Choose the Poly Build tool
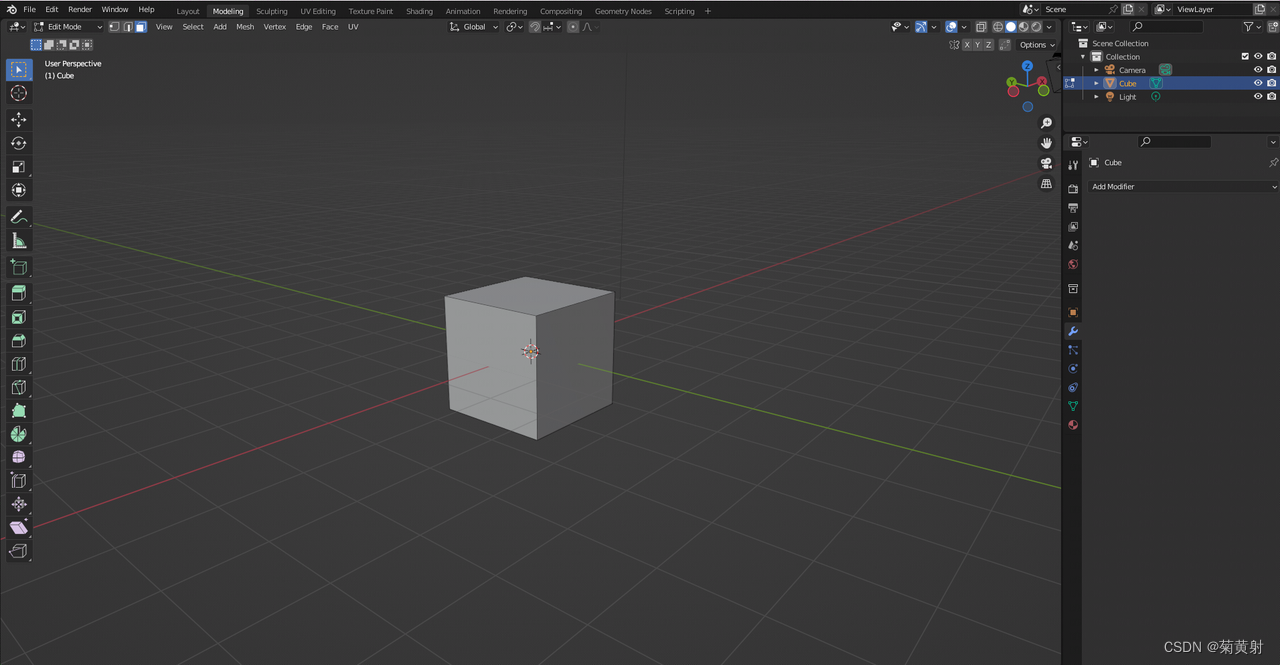 point(19,410)
